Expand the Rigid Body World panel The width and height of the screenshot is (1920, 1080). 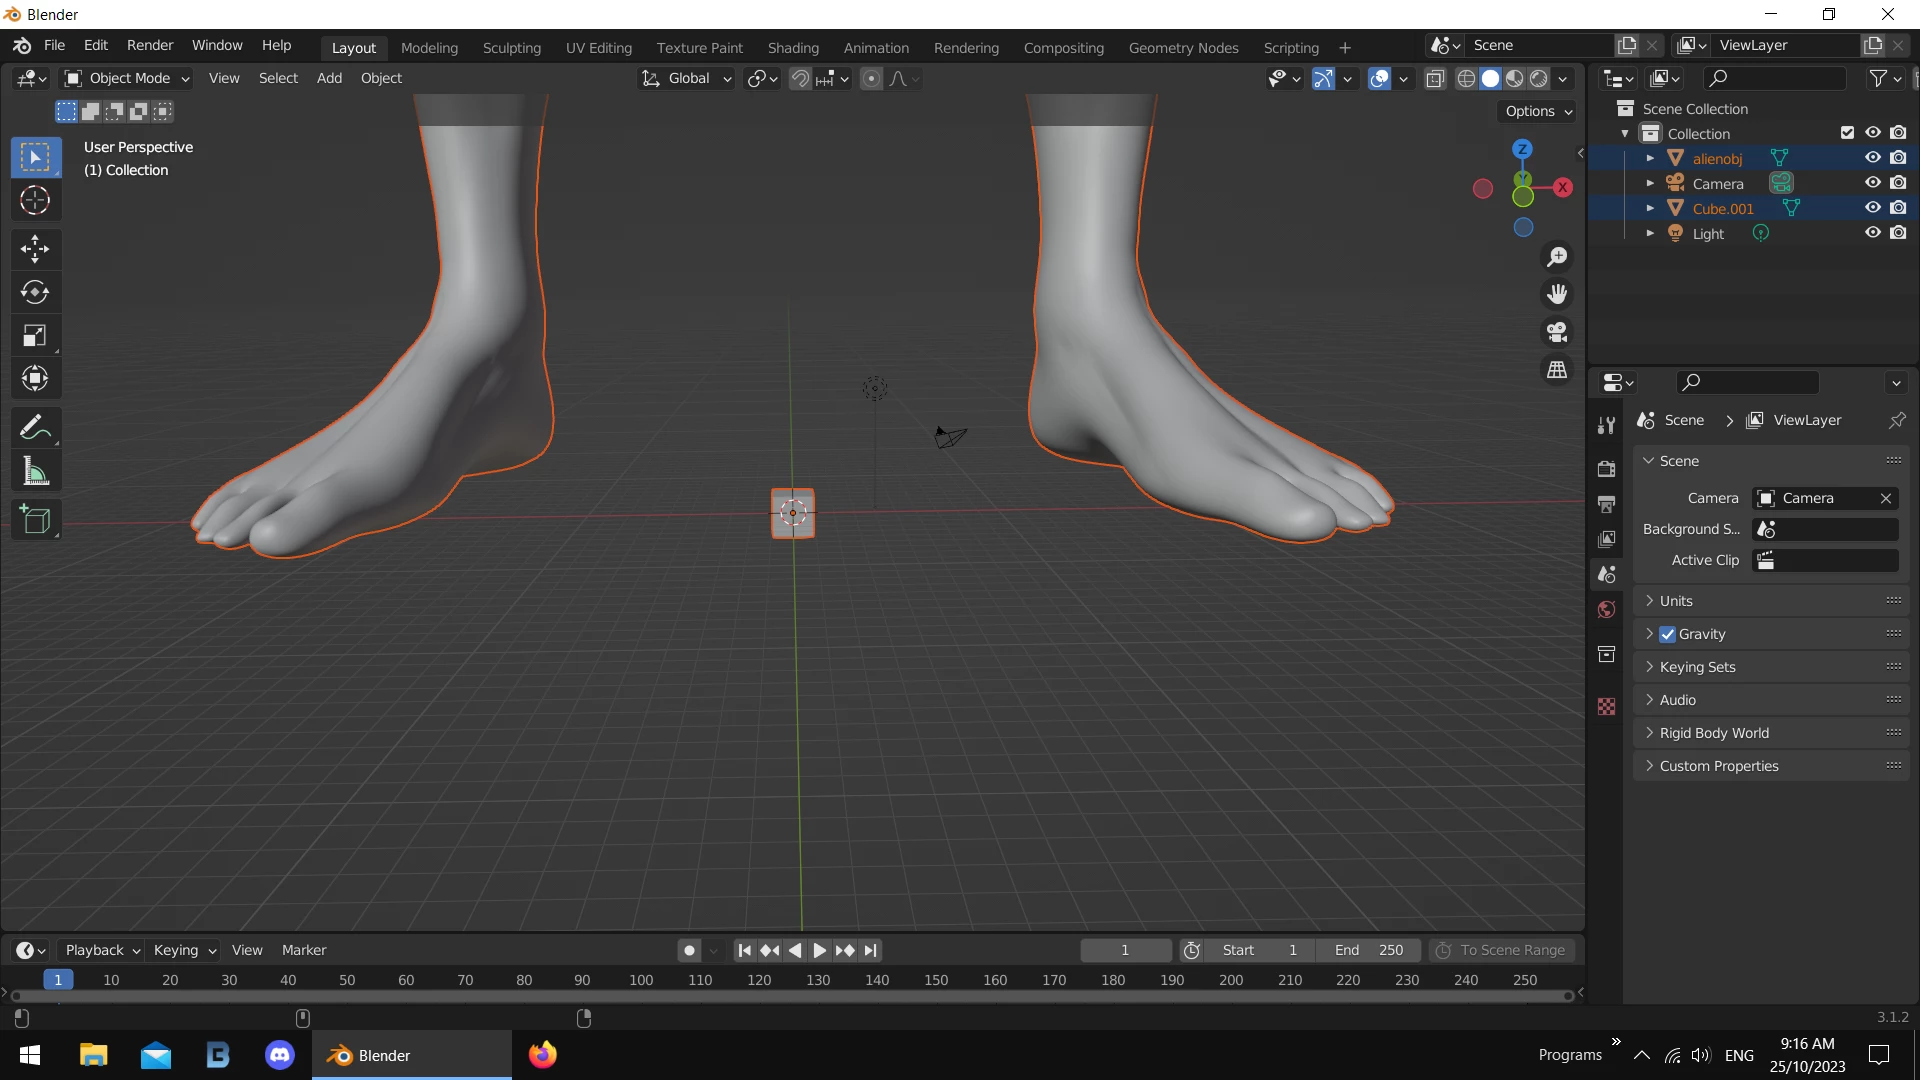coord(1714,733)
